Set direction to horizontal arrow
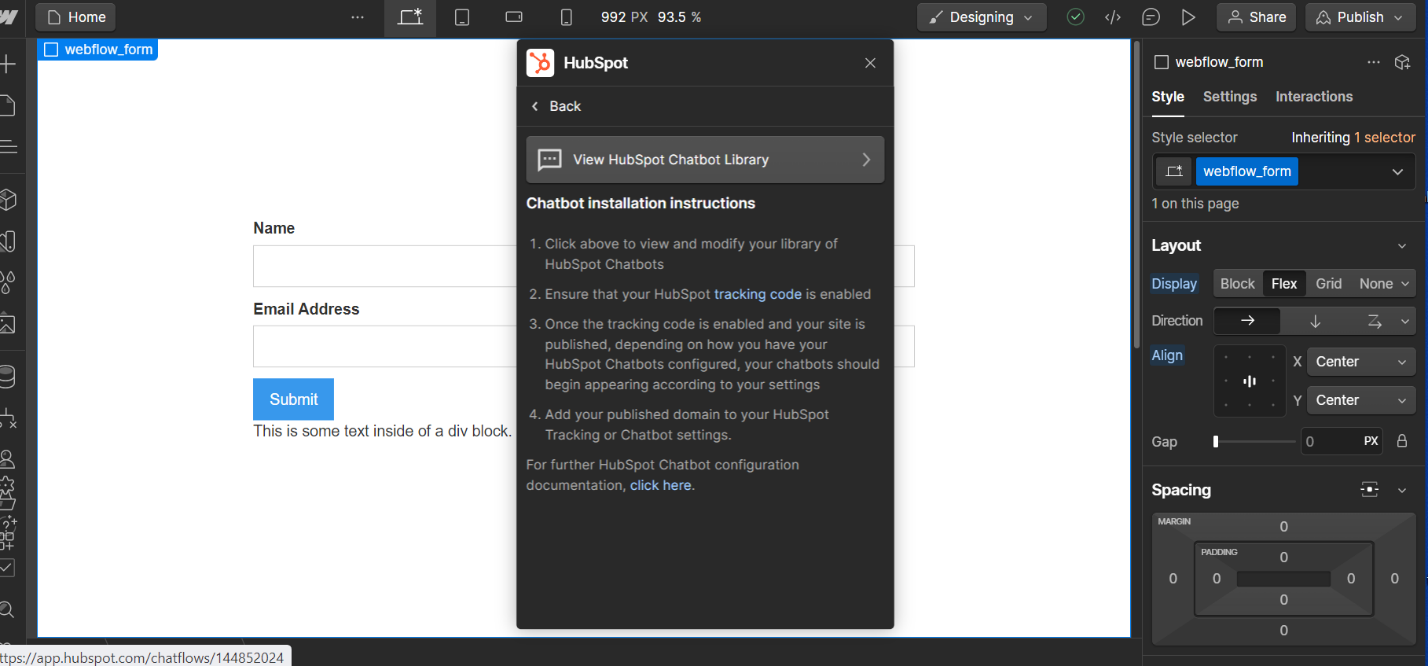Image resolution: width=1428 pixels, height=666 pixels. 1247,321
